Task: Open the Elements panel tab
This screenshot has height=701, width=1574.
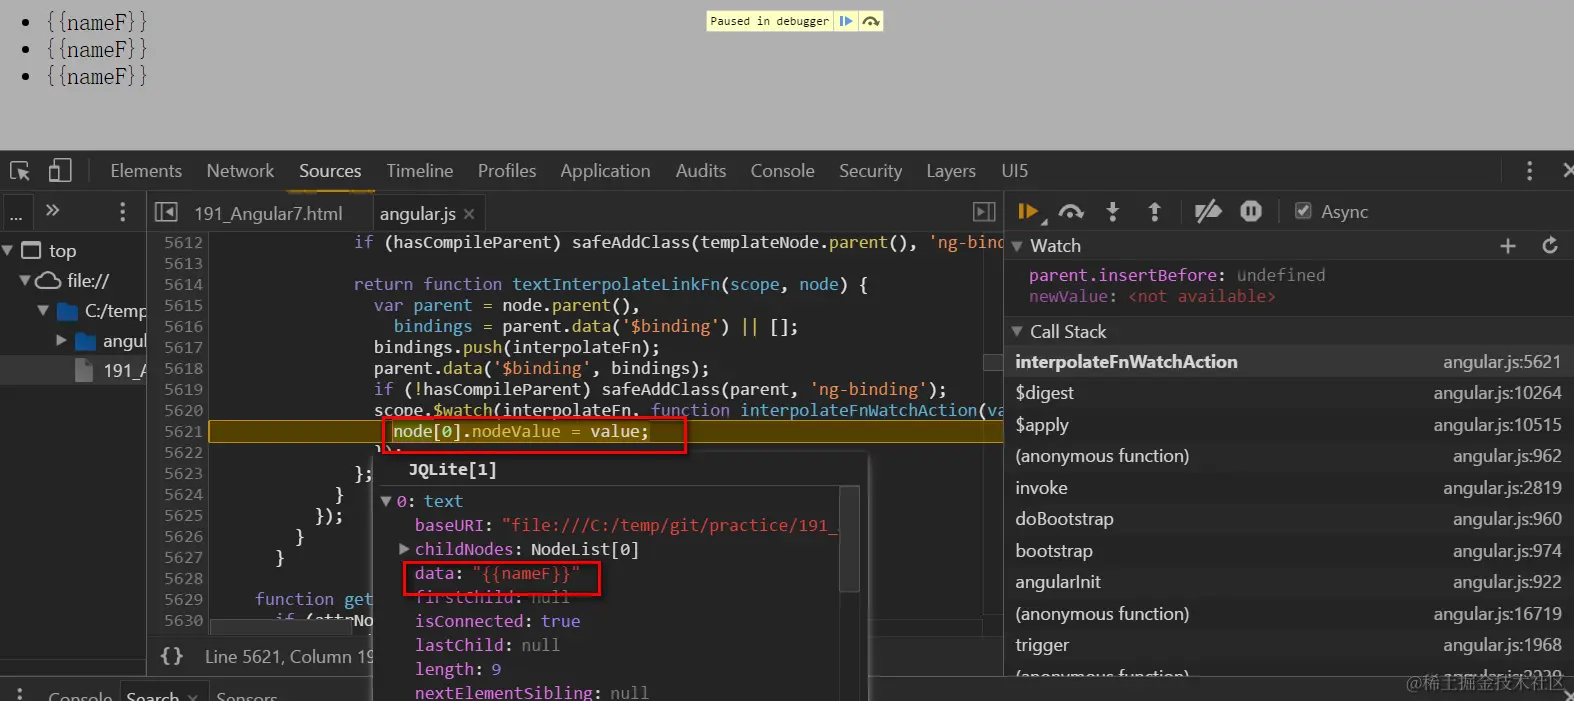Action: 146,171
